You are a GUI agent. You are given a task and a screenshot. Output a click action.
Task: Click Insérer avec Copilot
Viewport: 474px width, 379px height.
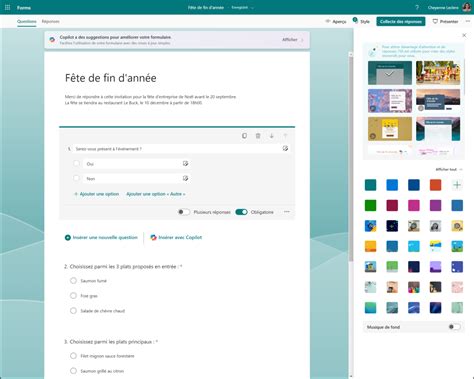[176, 237]
